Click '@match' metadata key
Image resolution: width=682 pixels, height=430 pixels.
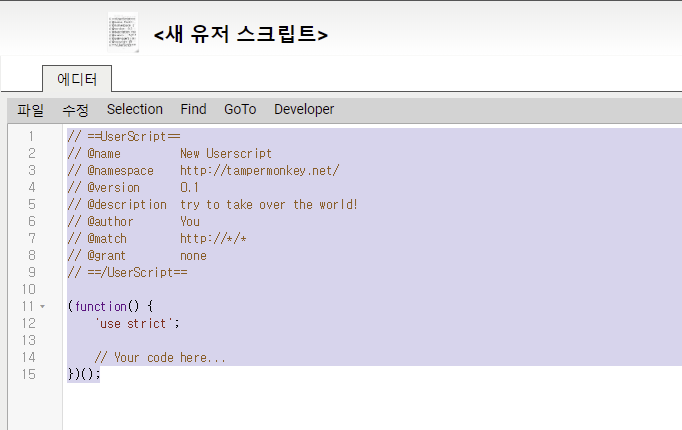coord(107,238)
